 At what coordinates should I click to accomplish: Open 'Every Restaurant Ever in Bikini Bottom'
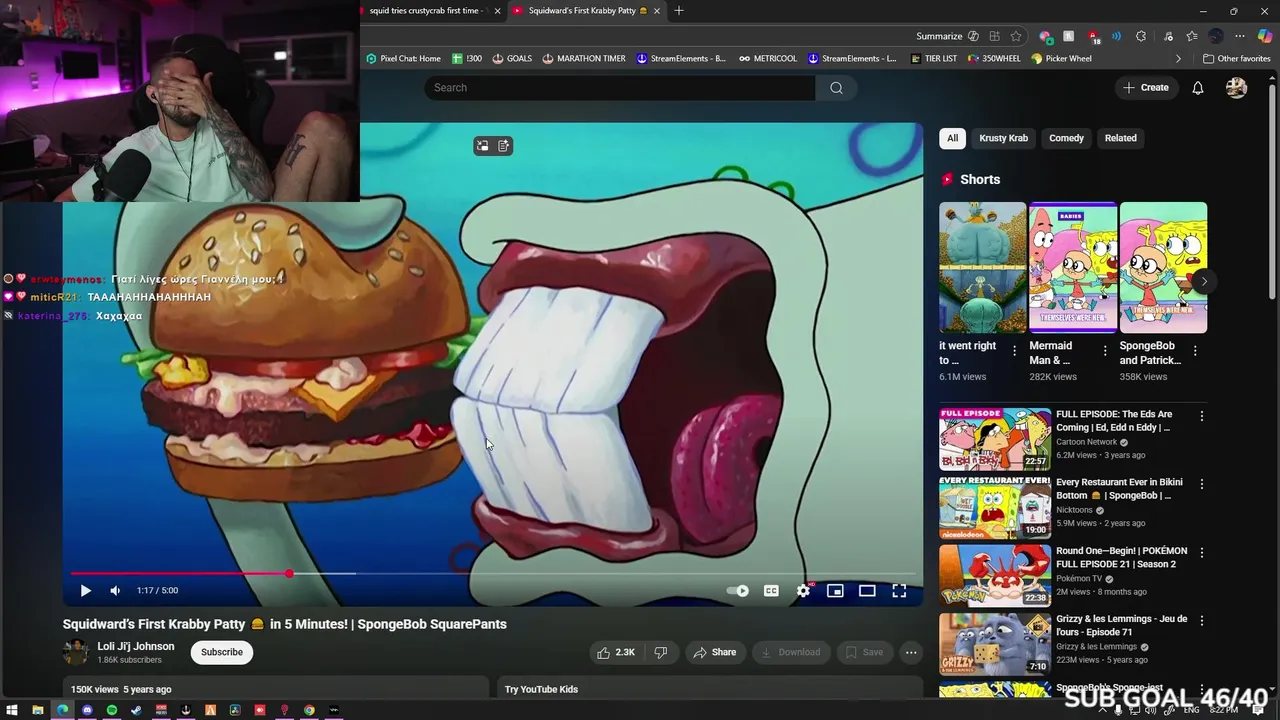click(x=995, y=508)
